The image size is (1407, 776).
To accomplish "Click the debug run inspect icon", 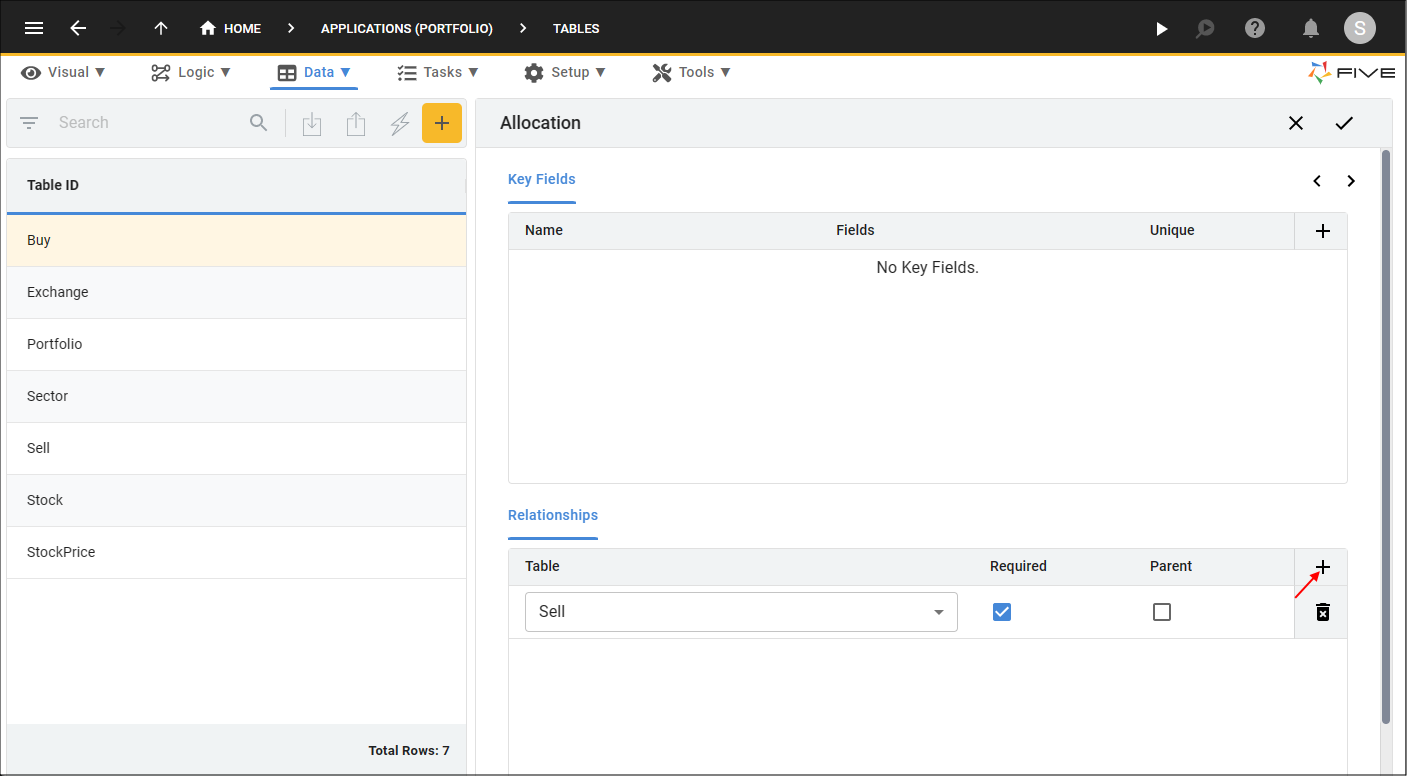I will click(x=1205, y=28).
